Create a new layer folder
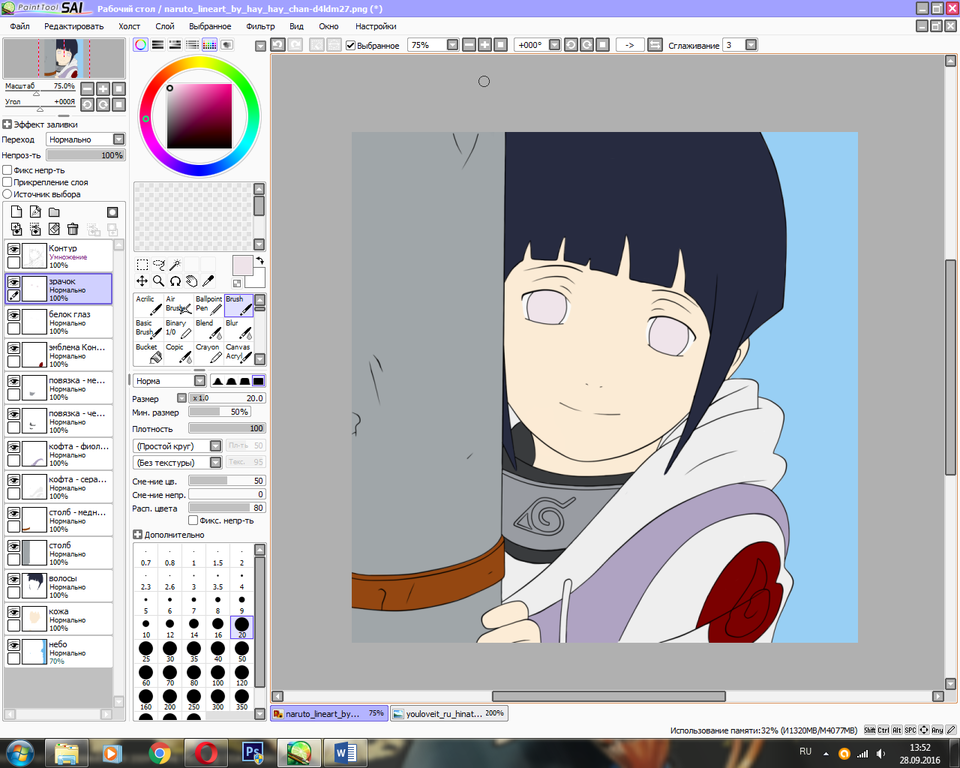 54,212
